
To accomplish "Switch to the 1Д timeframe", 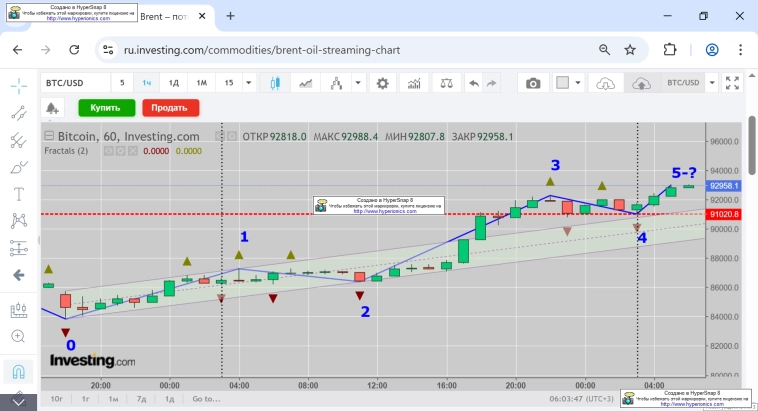I will click(173, 84).
